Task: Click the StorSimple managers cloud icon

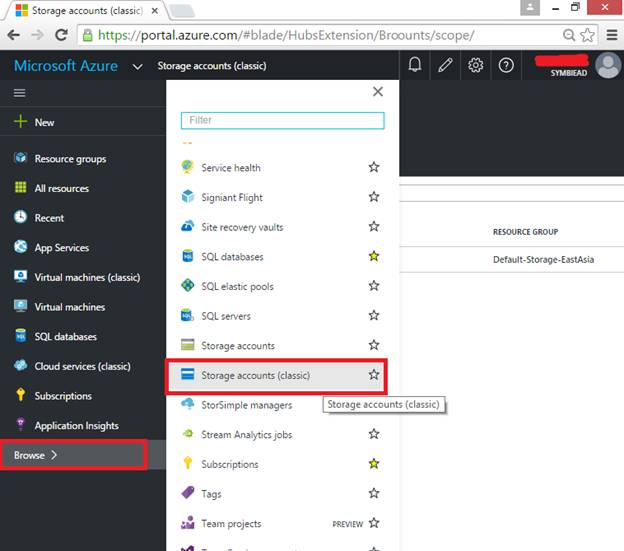Action: pos(187,404)
